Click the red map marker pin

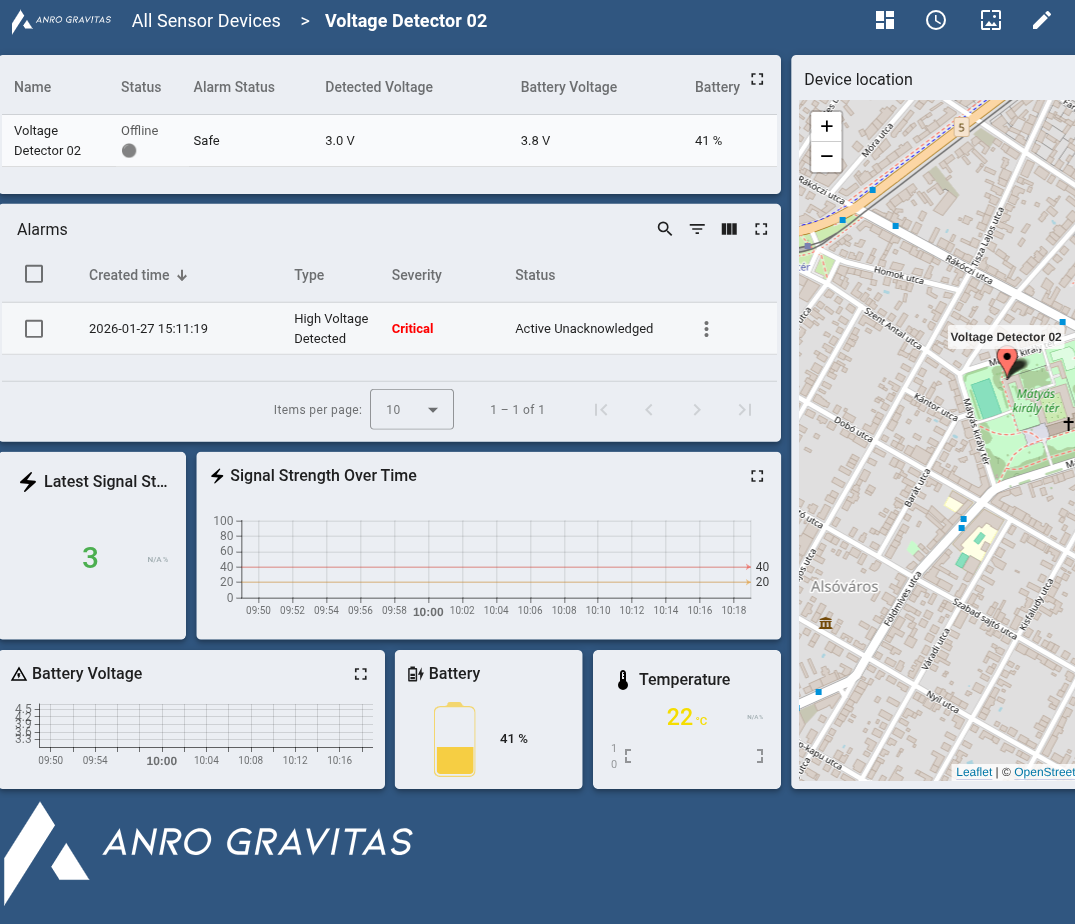click(1008, 361)
